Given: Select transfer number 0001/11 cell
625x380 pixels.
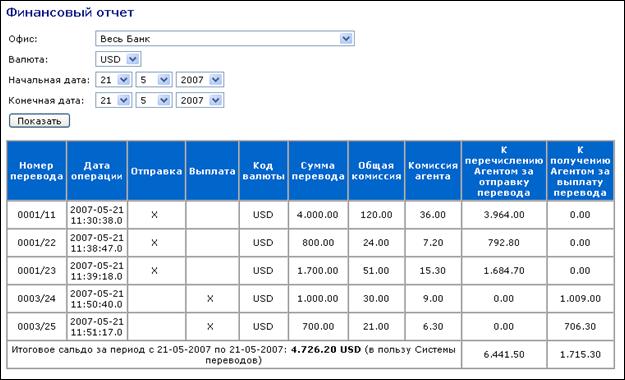Looking at the screenshot, I should pyautogui.click(x=37, y=215).
